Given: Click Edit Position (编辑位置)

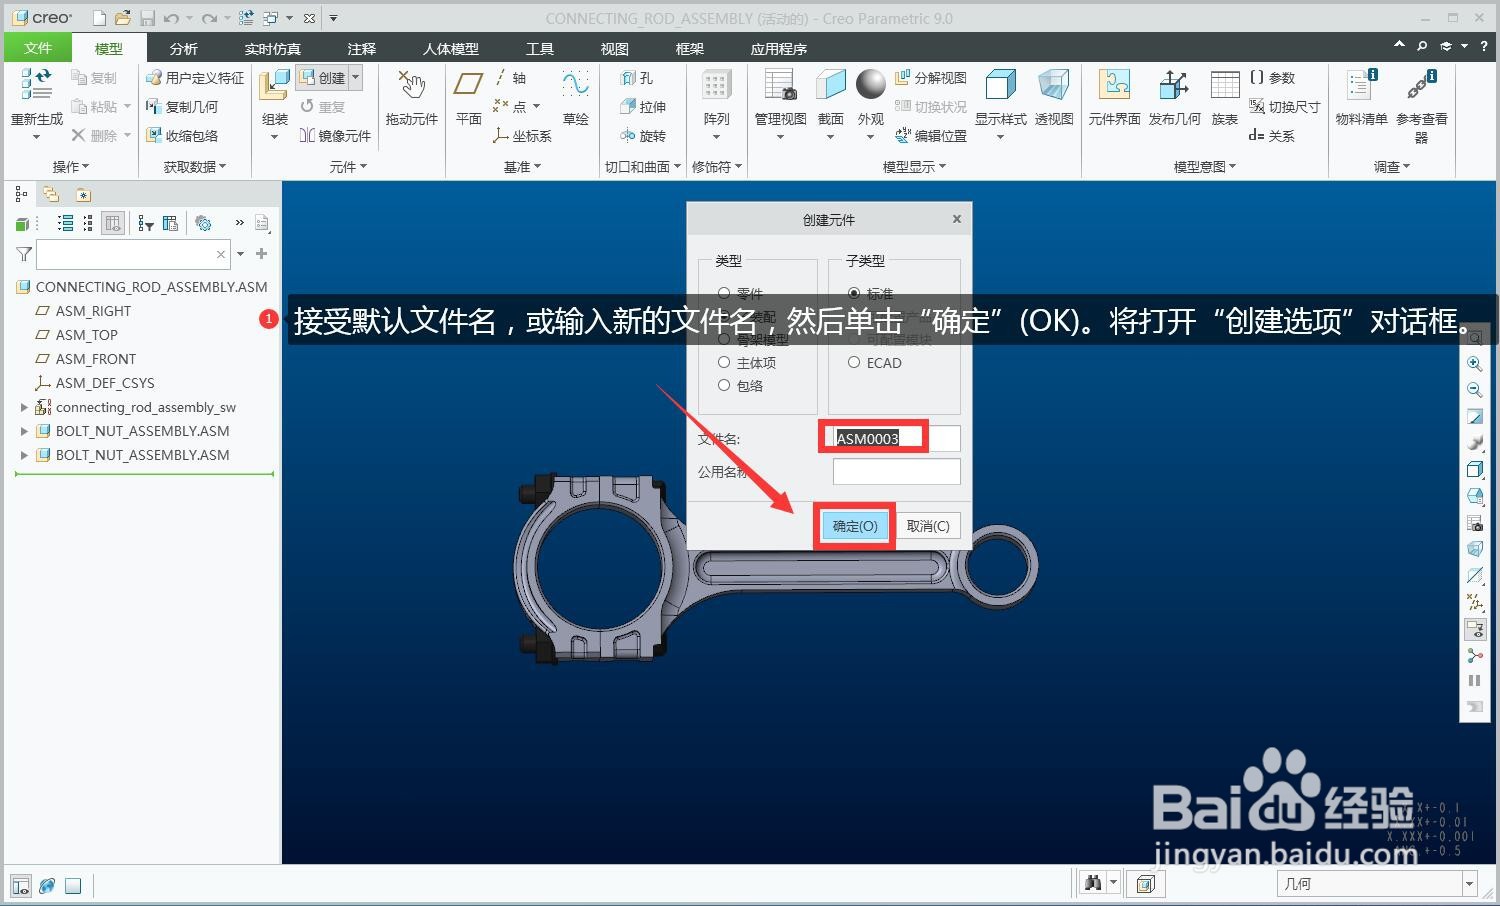Looking at the screenshot, I should point(931,136).
